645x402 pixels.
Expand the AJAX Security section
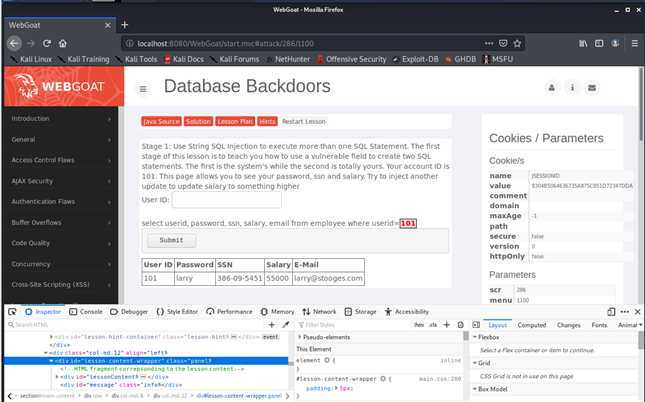point(61,181)
